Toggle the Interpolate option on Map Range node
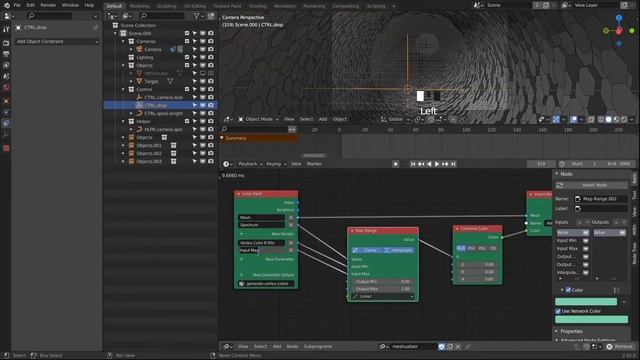This screenshot has height=360, width=640. tap(398, 250)
